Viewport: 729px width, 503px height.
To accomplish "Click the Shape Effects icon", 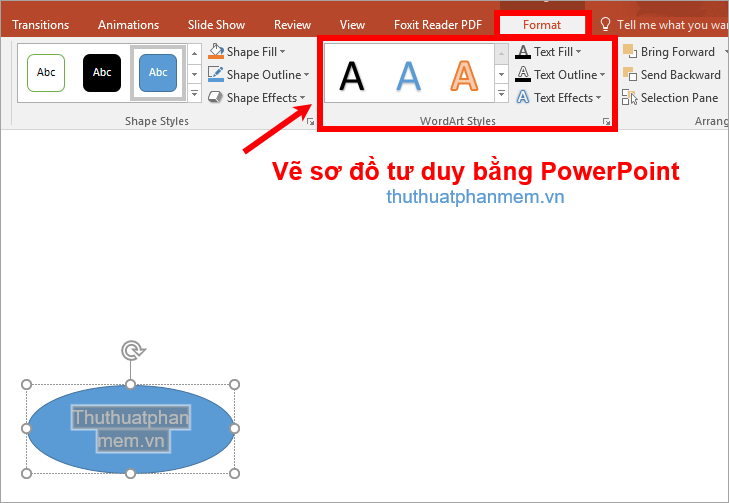I will coord(215,97).
